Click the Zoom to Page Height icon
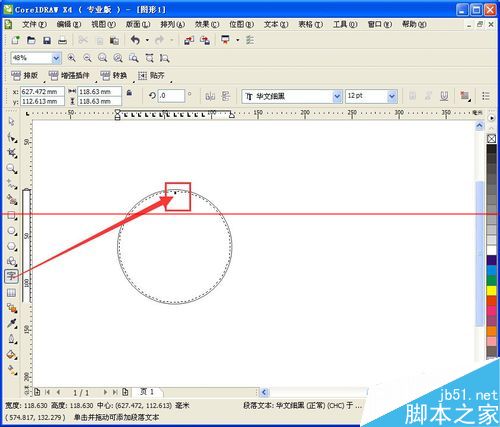The height and width of the screenshot is (427, 500). (164, 58)
